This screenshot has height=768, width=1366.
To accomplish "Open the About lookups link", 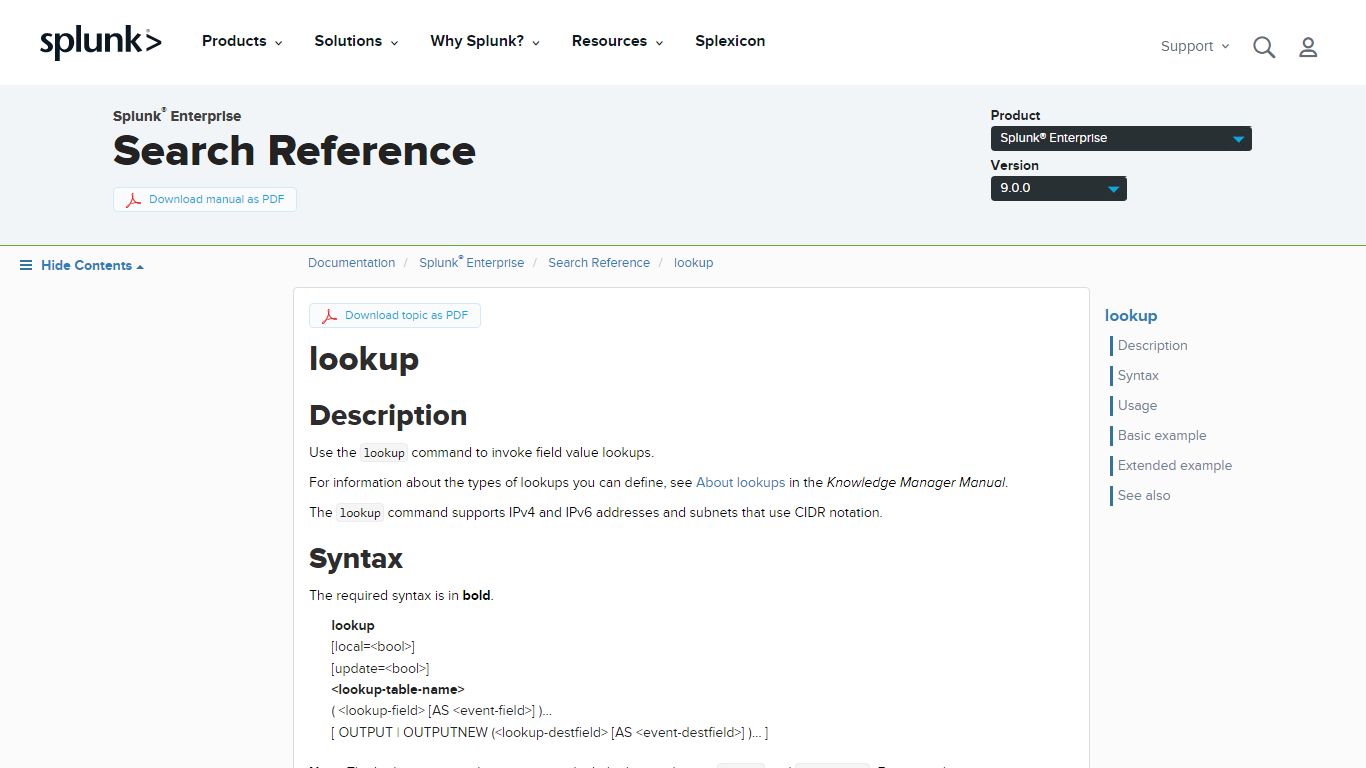I will [740, 482].
